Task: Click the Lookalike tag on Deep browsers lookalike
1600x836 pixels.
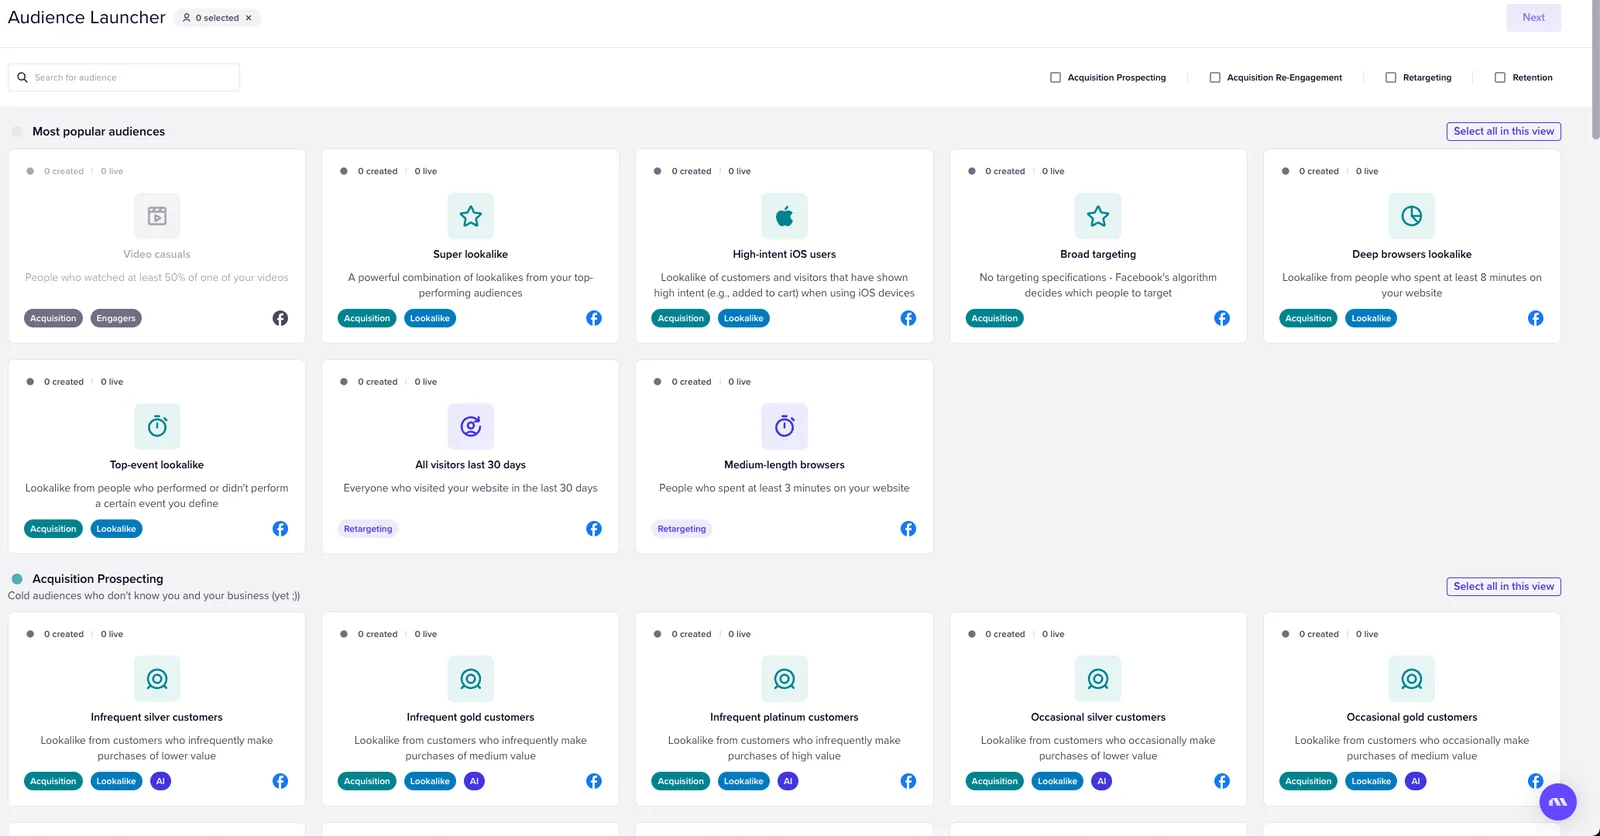Action: pyautogui.click(x=1371, y=318)
